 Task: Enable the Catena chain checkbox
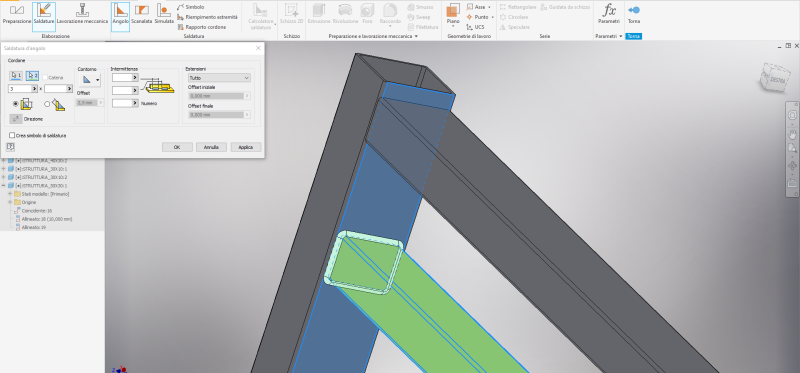tap(45, 77)
